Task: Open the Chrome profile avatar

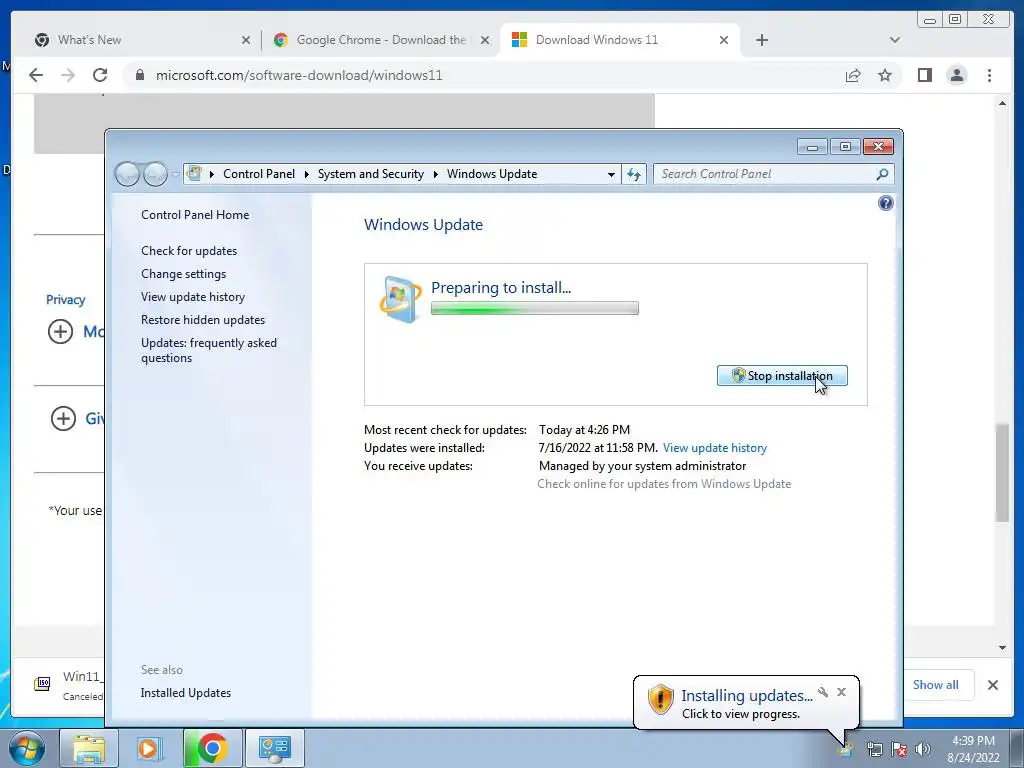Action: (957, 75)
